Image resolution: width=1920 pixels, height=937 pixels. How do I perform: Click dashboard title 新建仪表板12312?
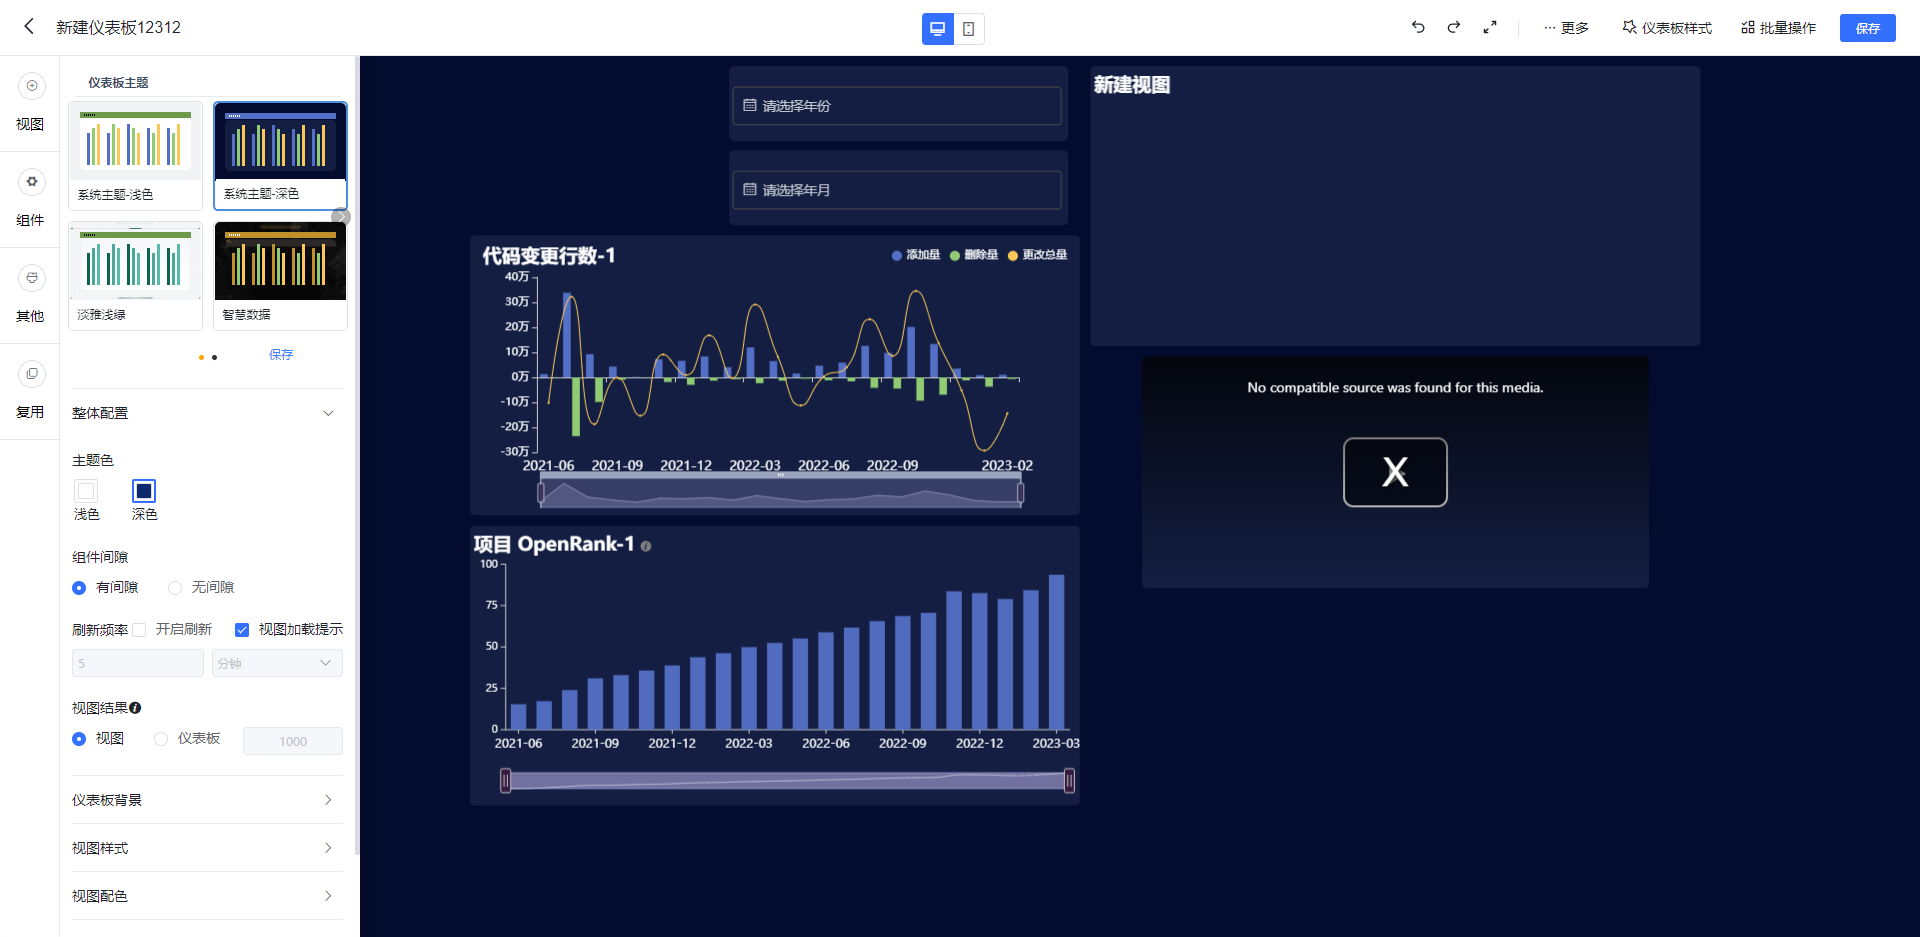118,27
